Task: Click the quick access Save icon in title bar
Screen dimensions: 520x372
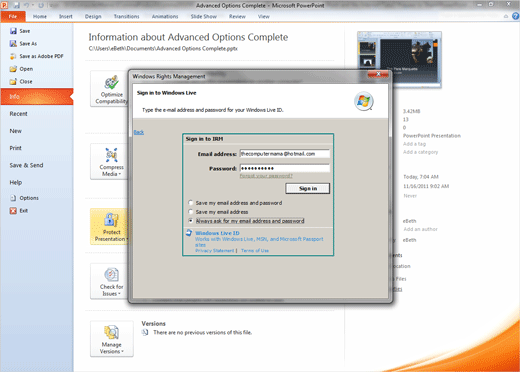Action: click(x=16, y=5)
